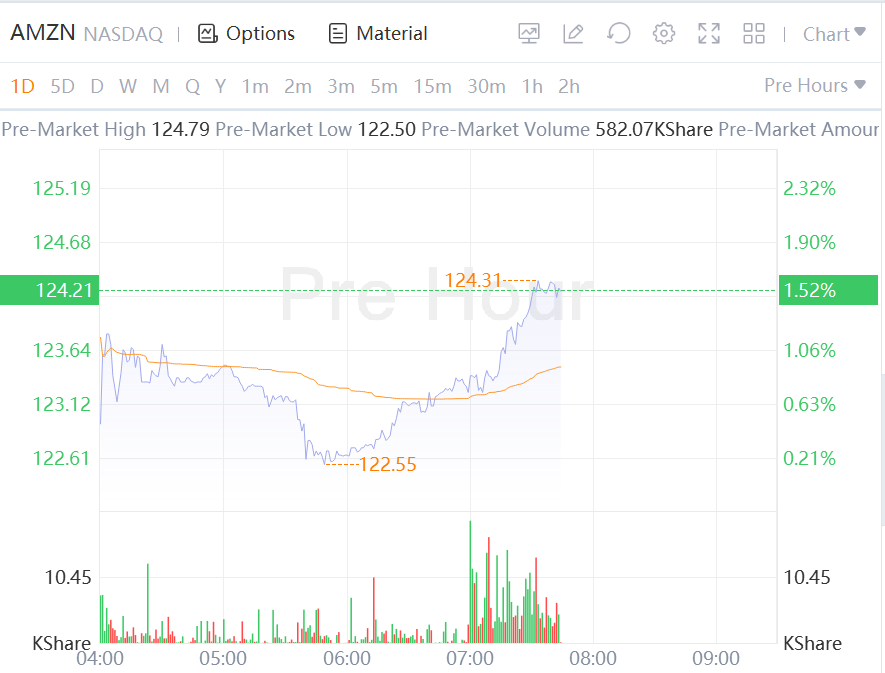Viewport: 885px width, 673px height.
Task: Click the 07:00 time axis marker
Action: (470, 658)
